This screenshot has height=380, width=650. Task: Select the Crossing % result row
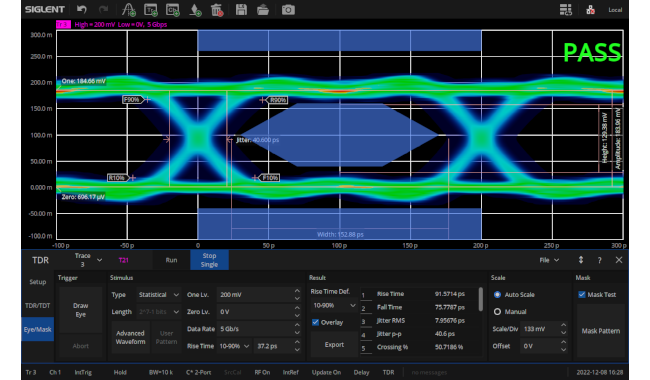coord(419,347)
